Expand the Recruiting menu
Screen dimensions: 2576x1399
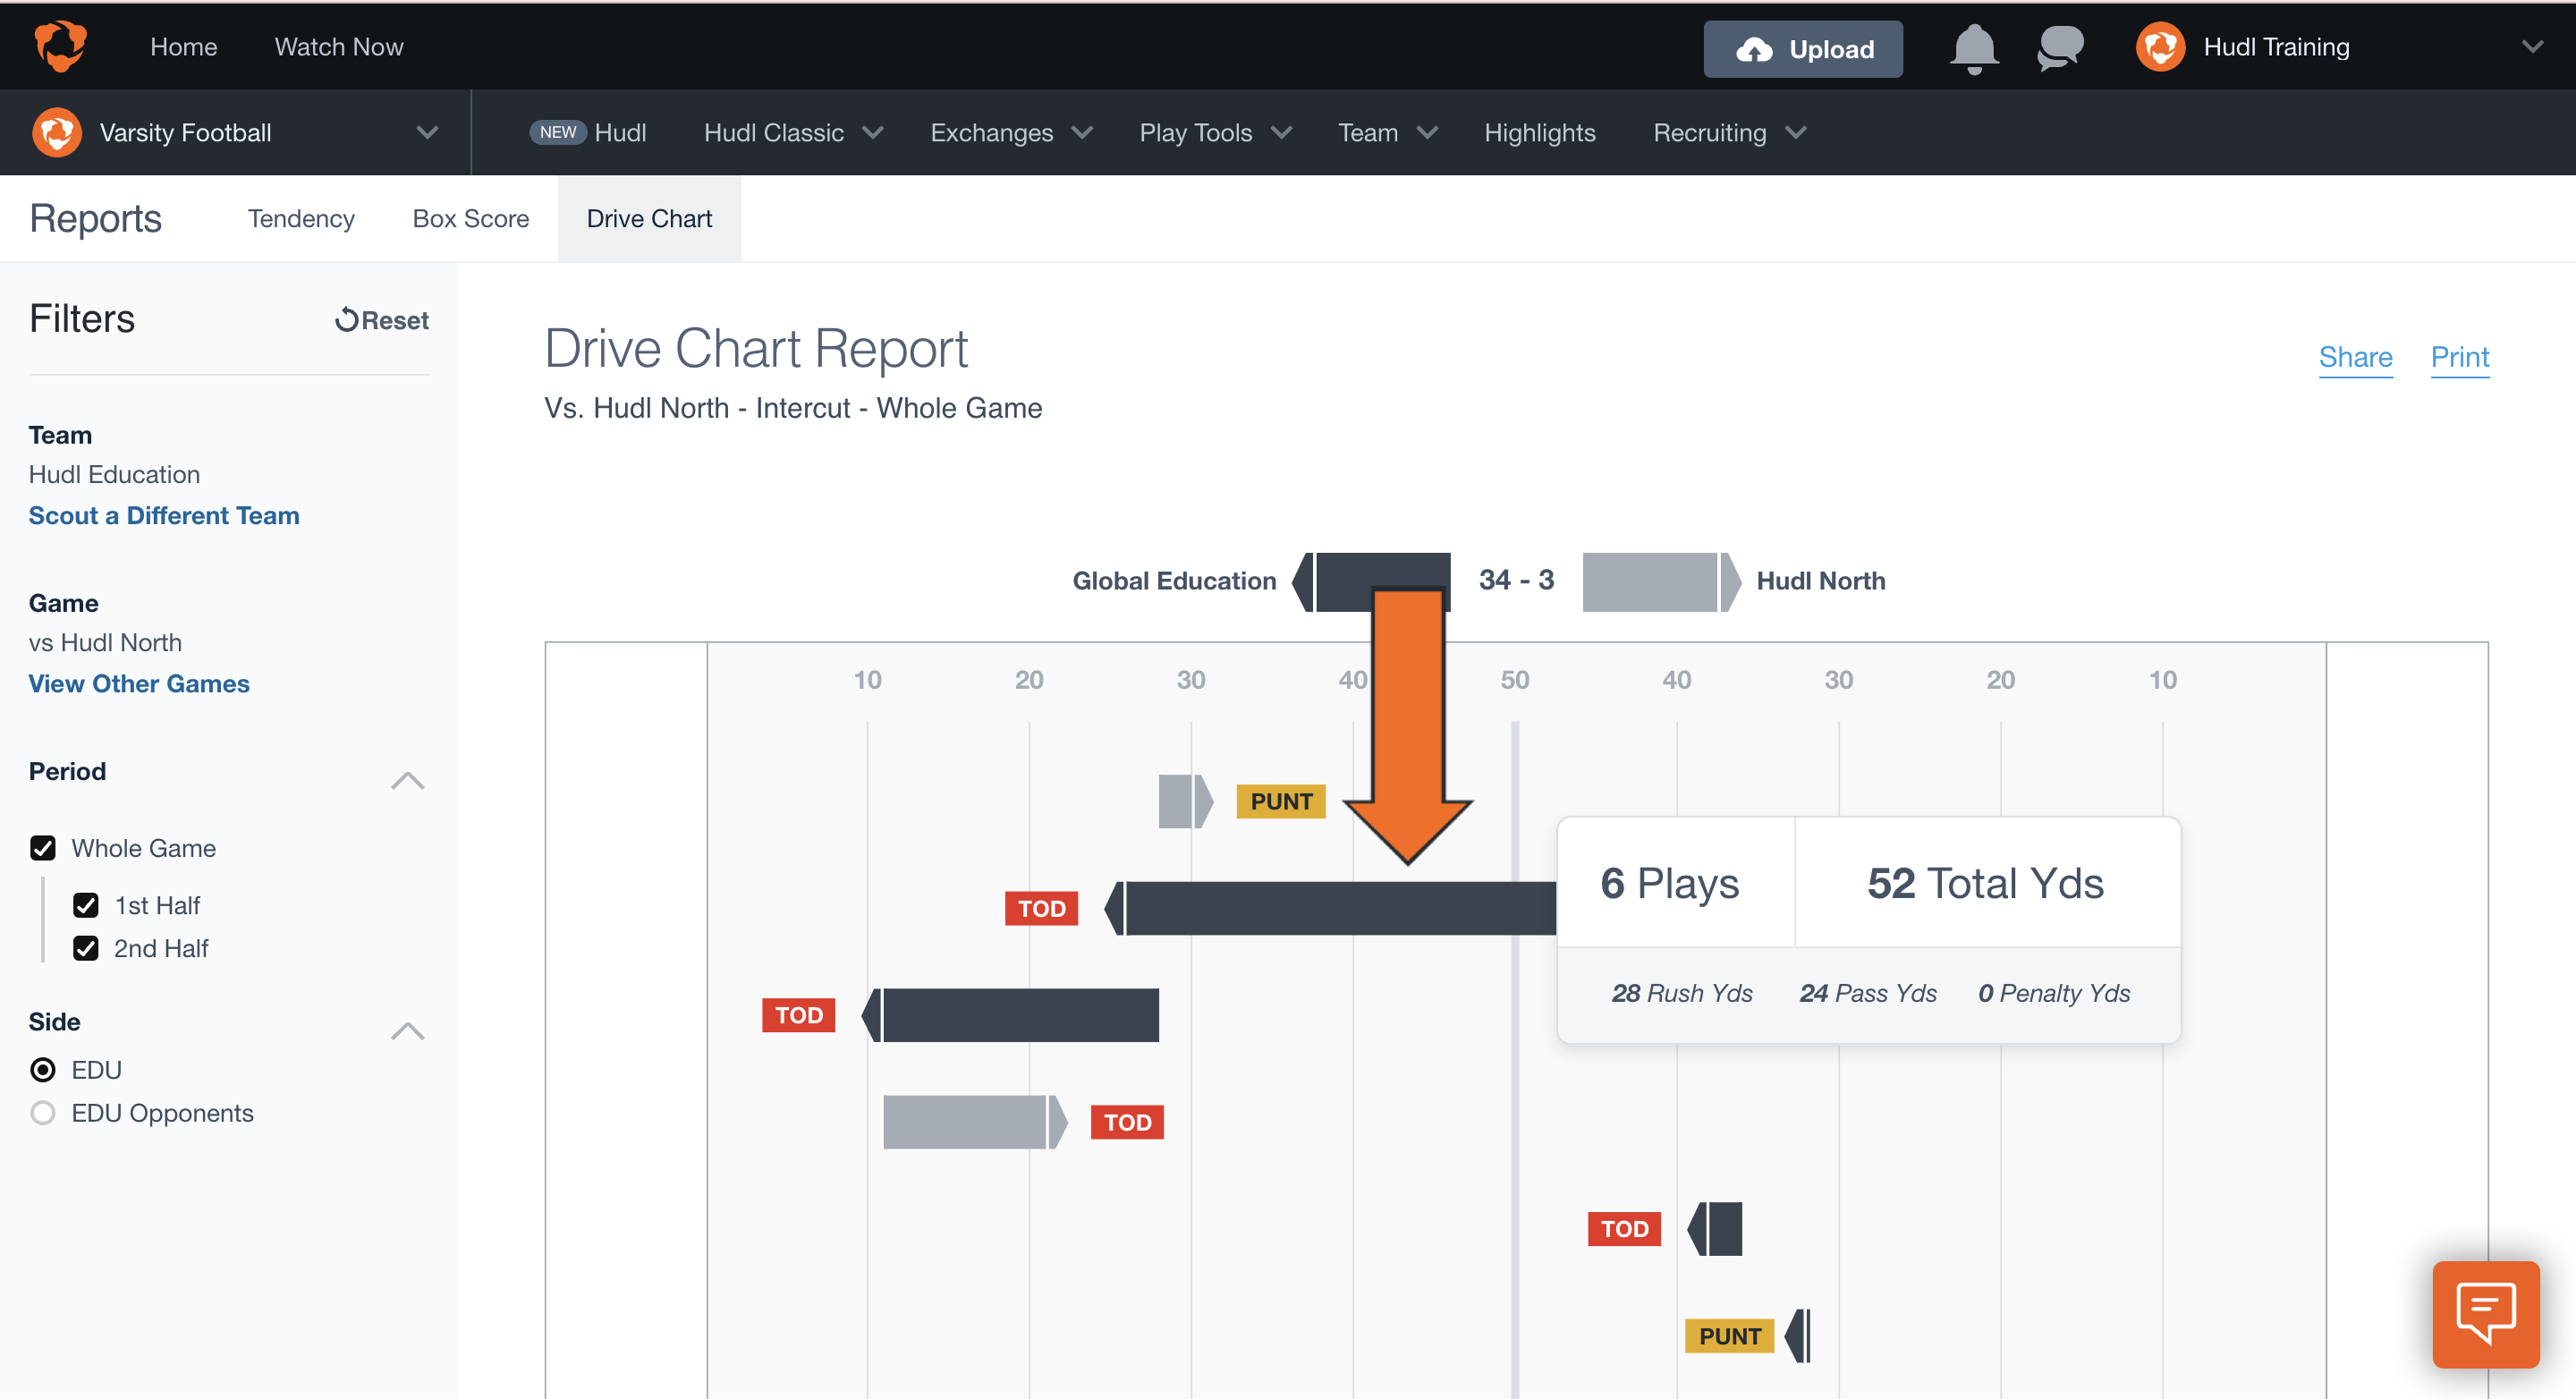click(1729, 132)
